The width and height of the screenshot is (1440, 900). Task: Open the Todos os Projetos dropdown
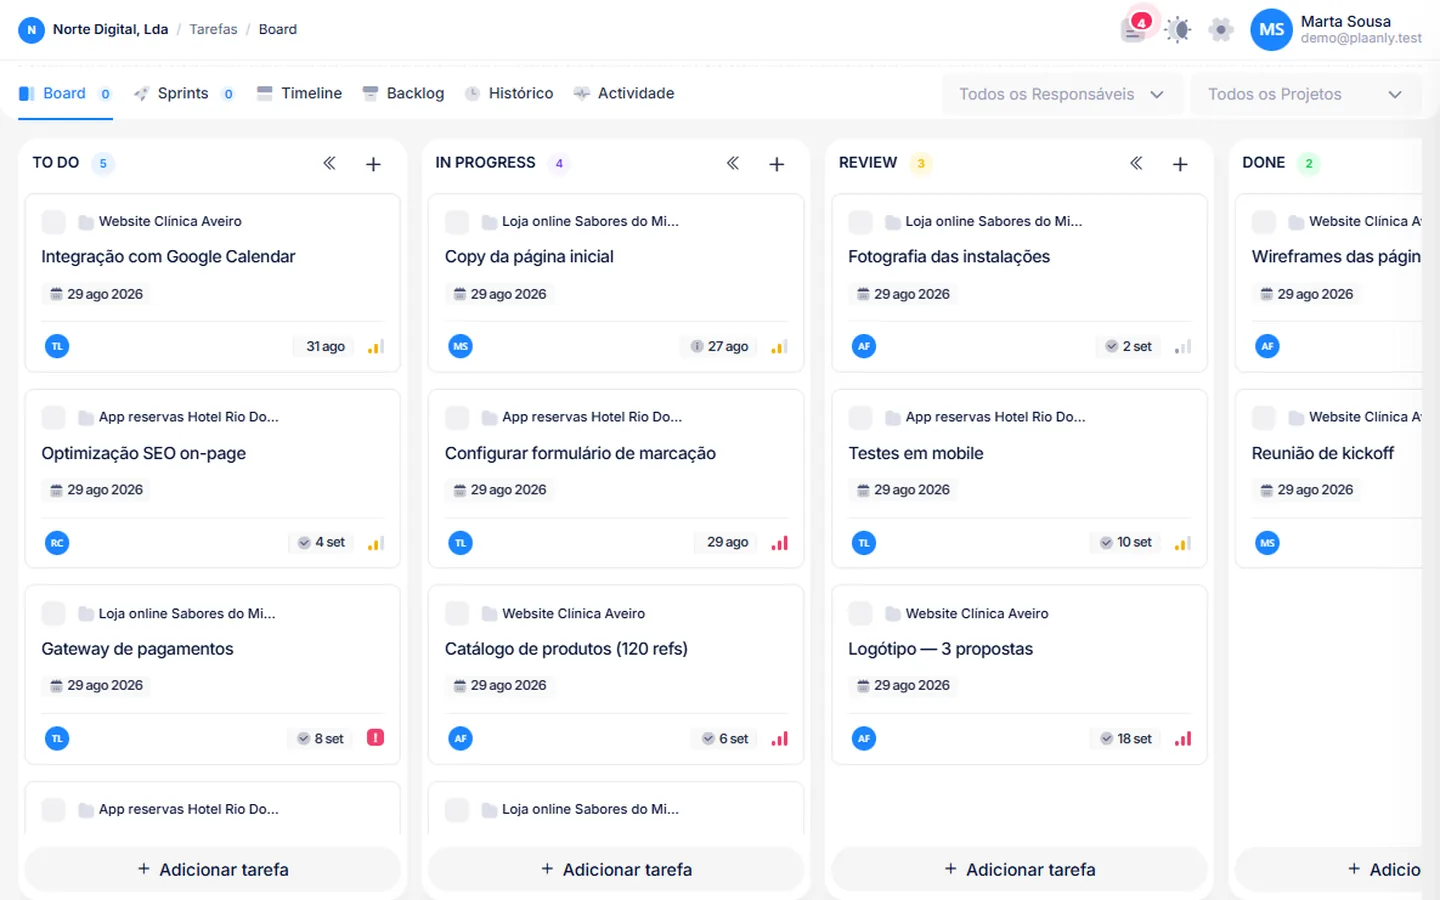click(x=1305, y=94)
